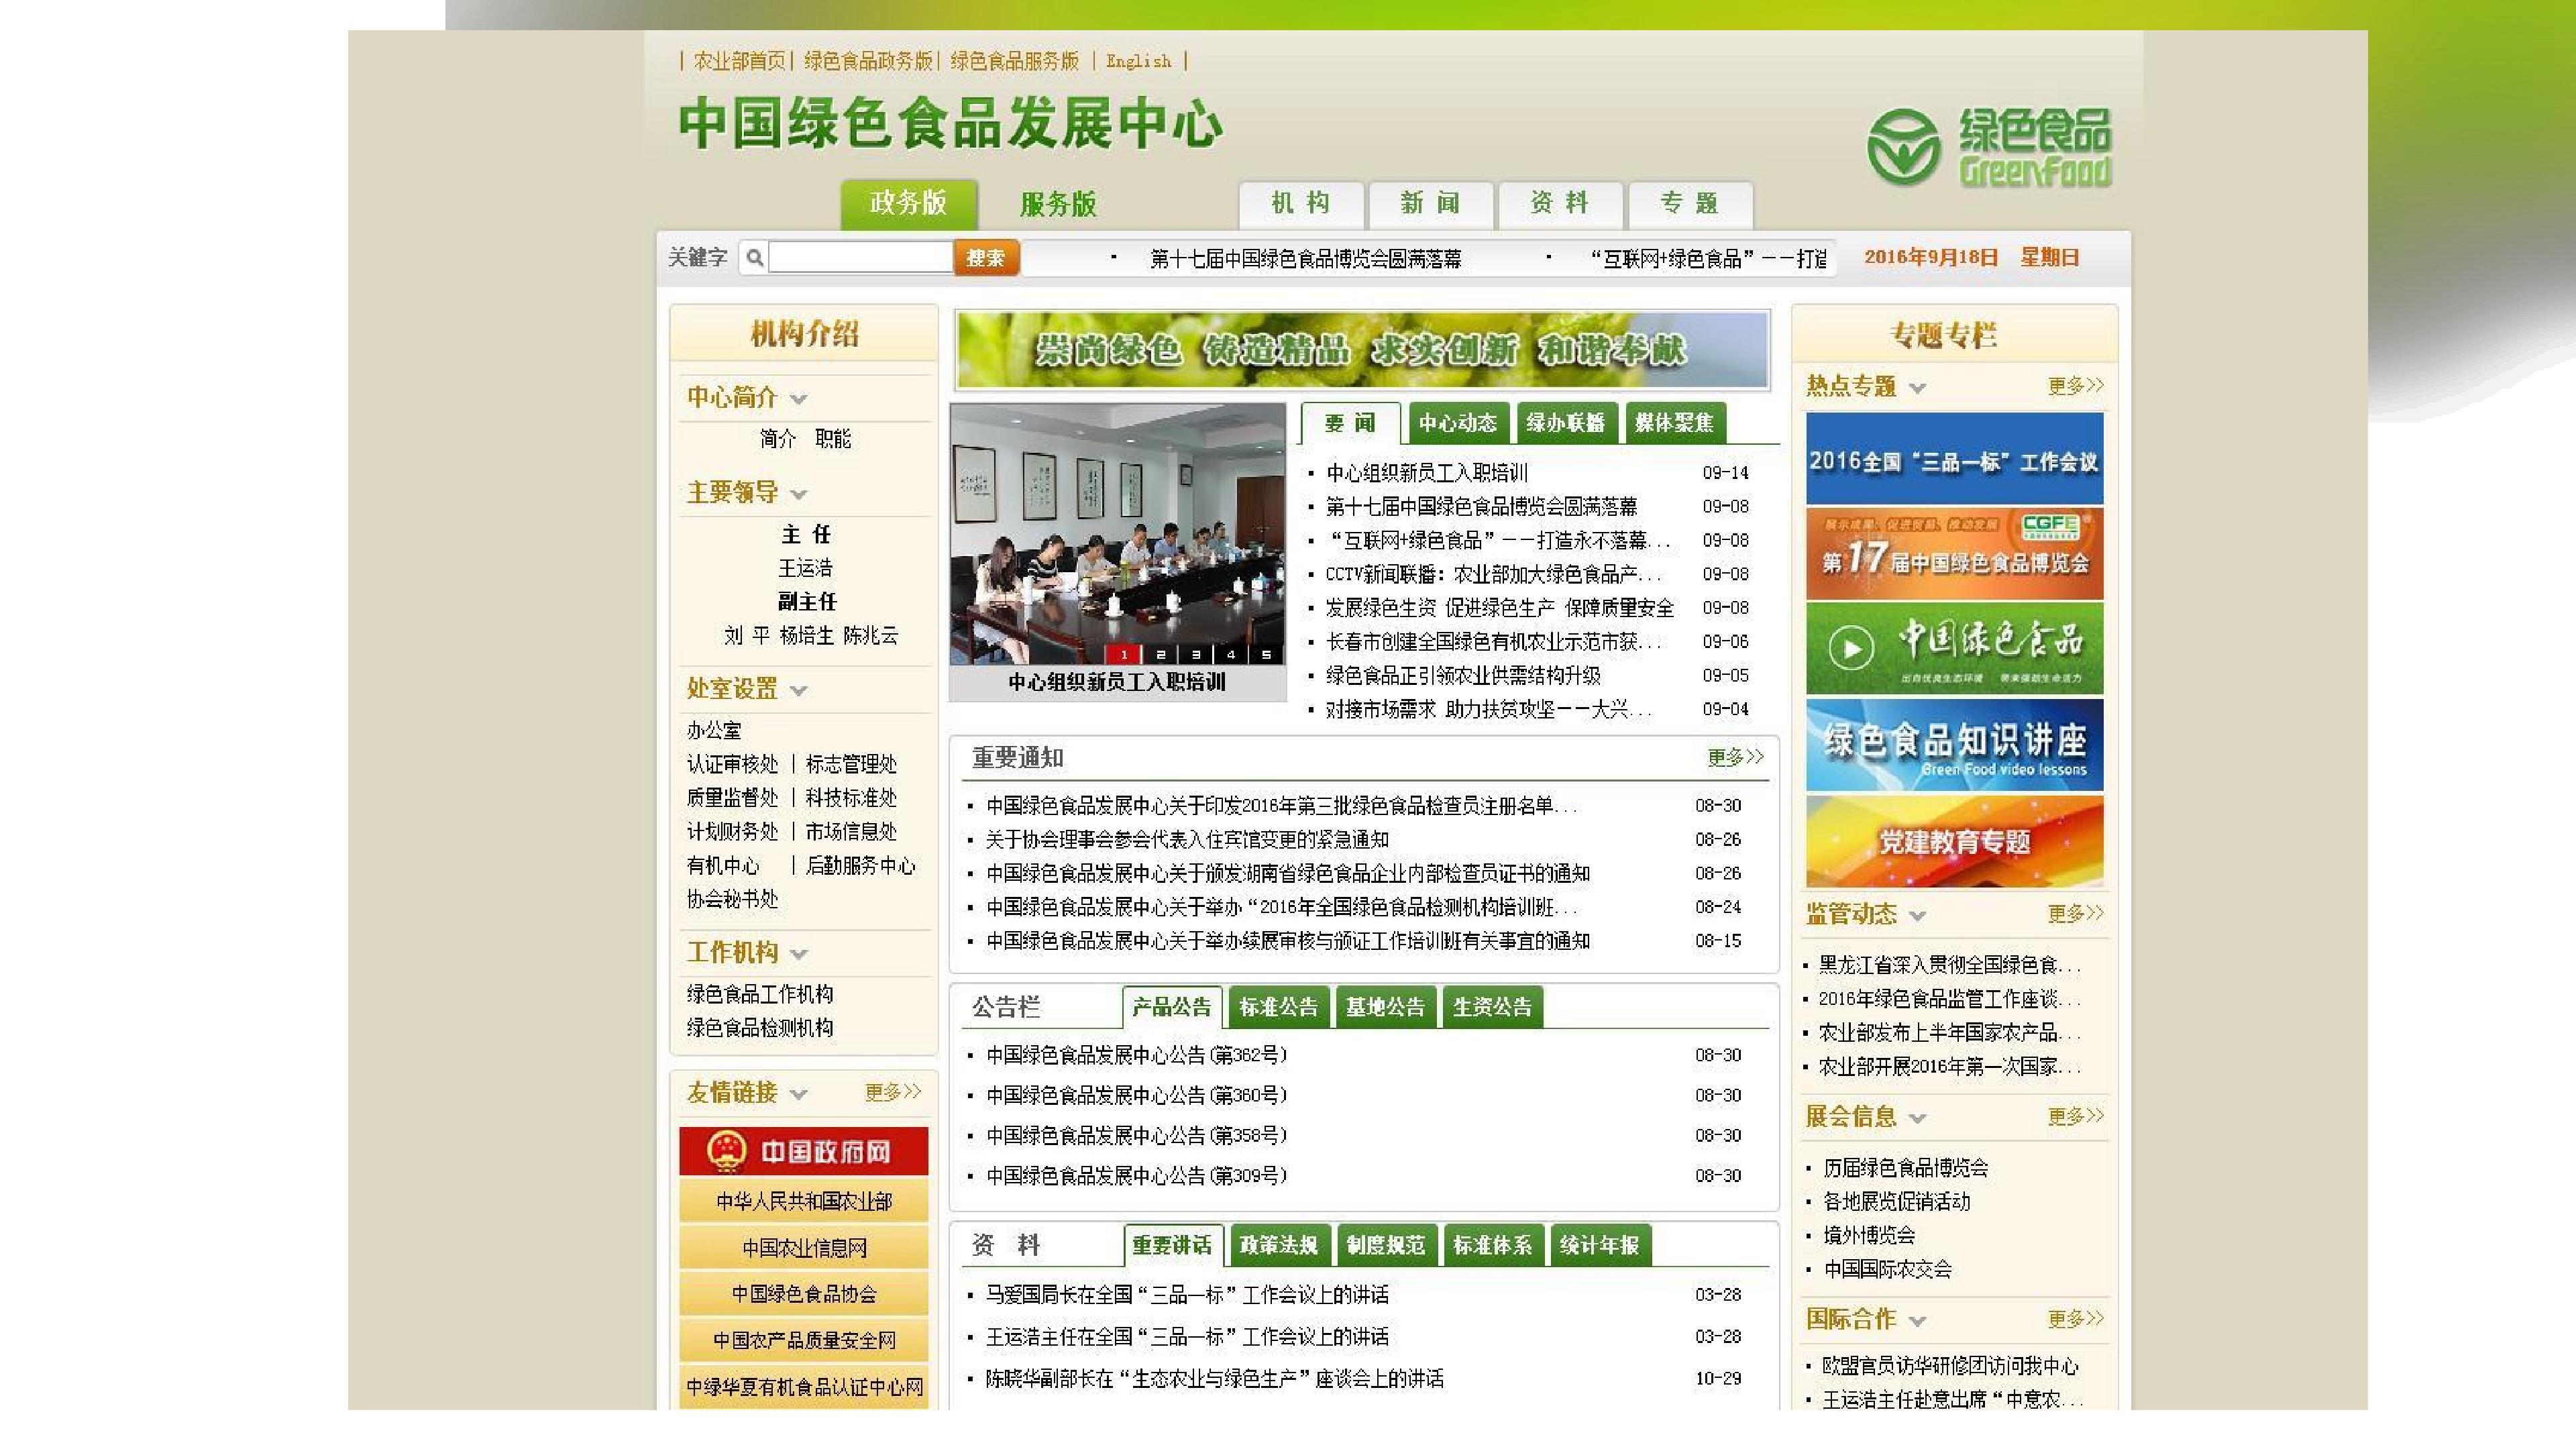Screen dimensions: 2576x1449
Task: Click the orange 搜索 button
Action: (986, 258)
